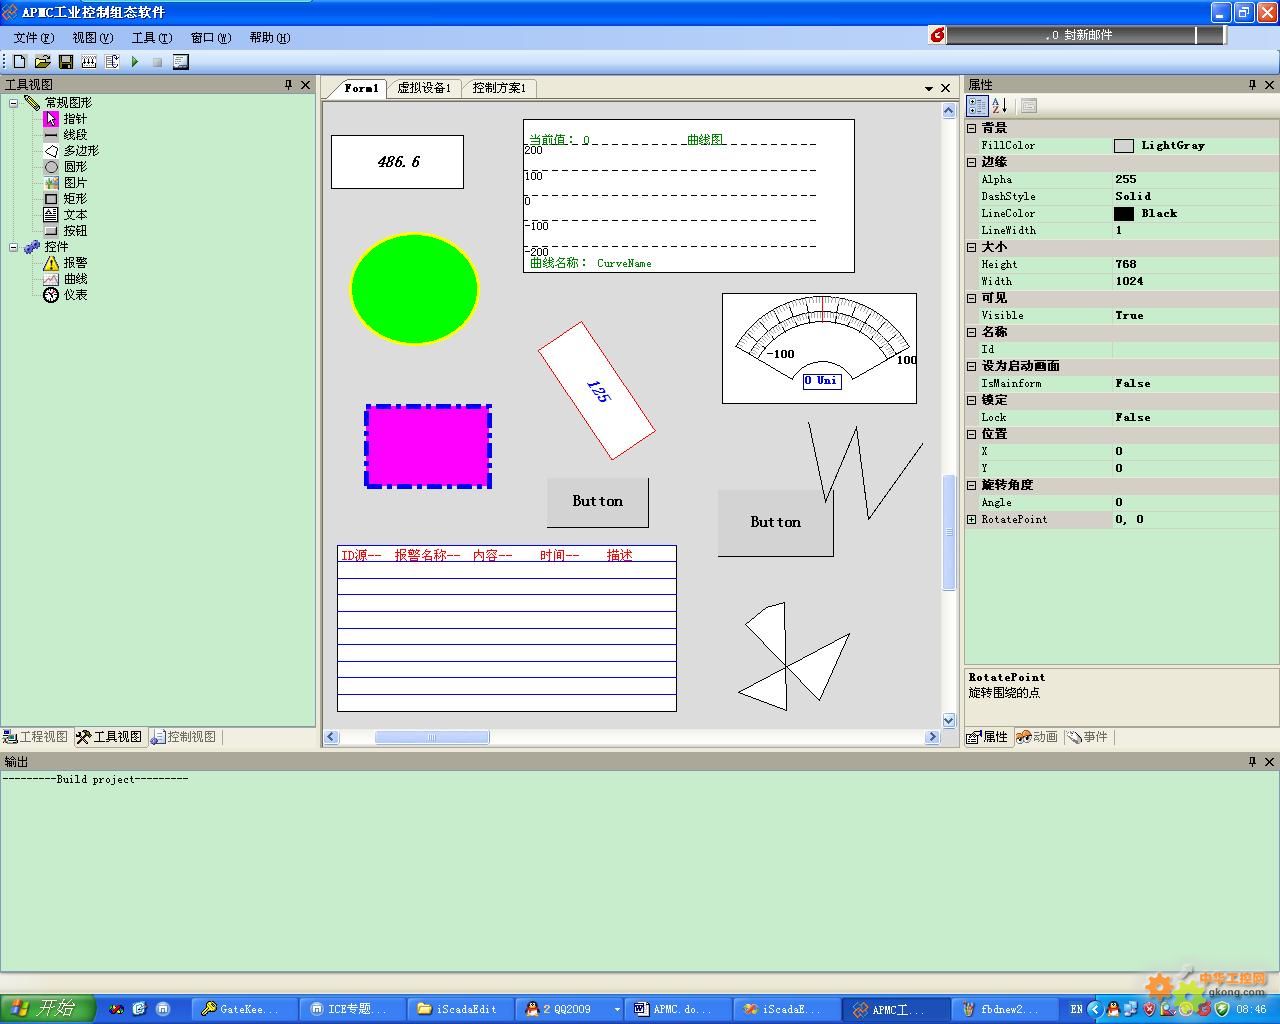This screenshot has width=1280, height=1024.
Task: Switch to the 控制视图 tab
Action: point(184,737)
